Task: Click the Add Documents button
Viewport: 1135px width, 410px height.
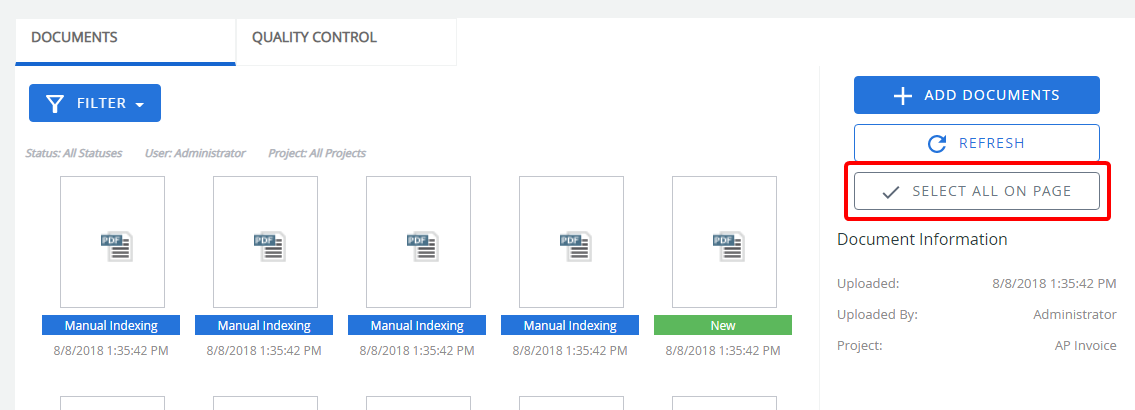Action: [x=976, y=95]
